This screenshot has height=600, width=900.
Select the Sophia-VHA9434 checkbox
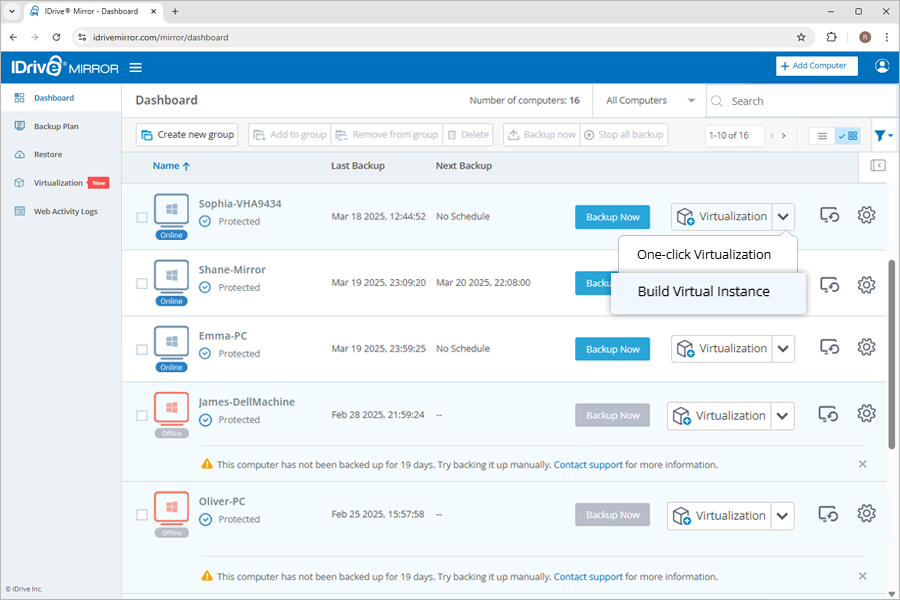pos(142,218)
